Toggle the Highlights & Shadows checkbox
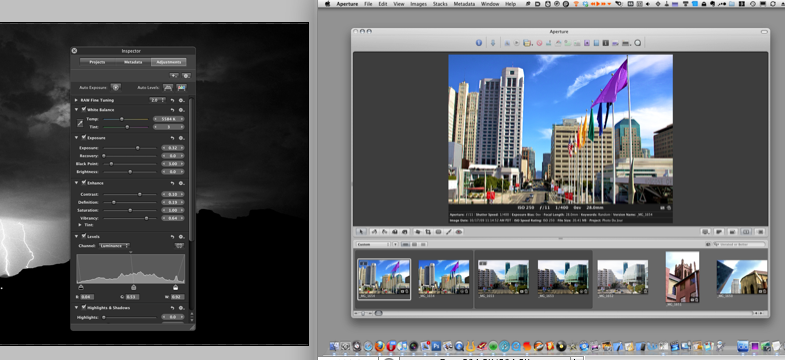This screenshot has height=360, width=785. click(x=84, y=307)
